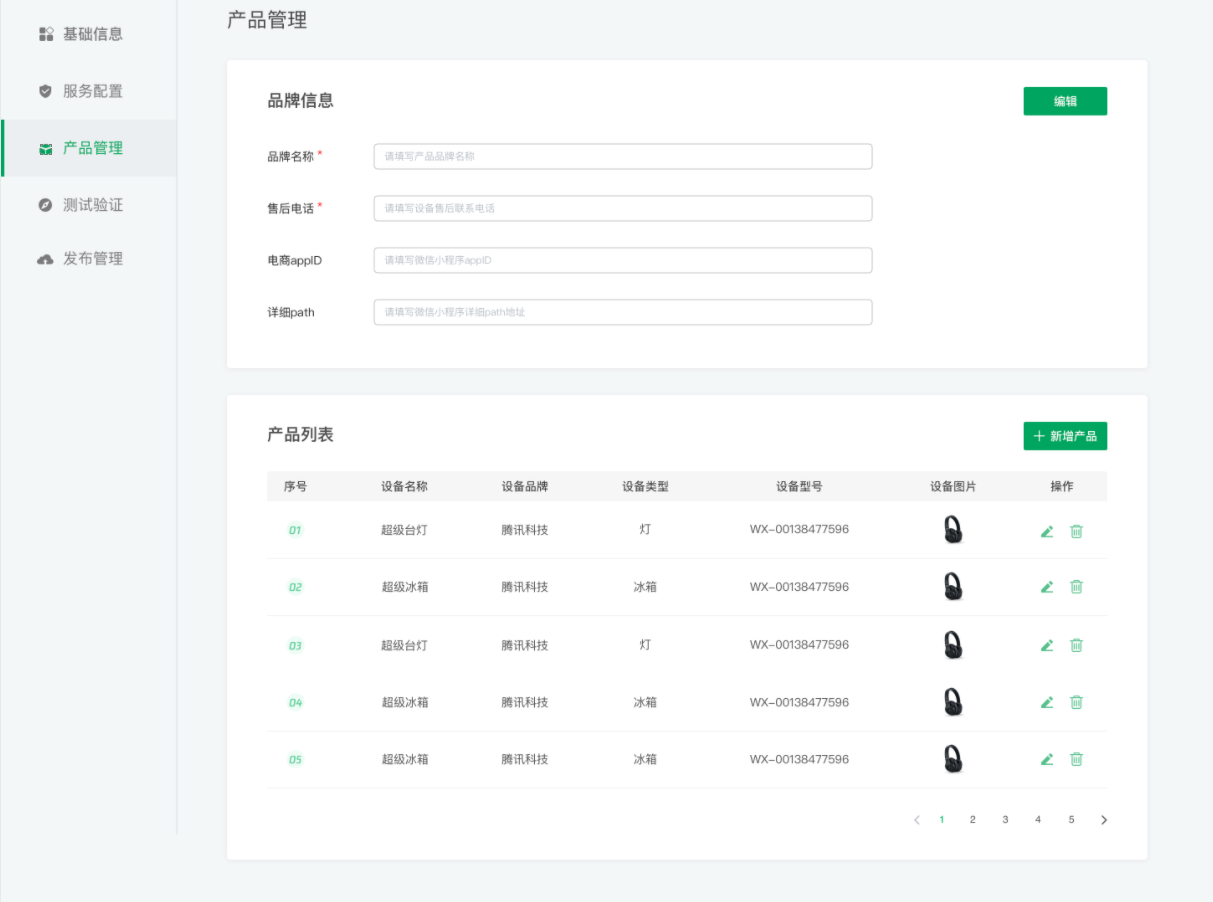Delete row 01 using trash icon
This screenshot has width=1213, height=902.
click(x=1076, y=531)
